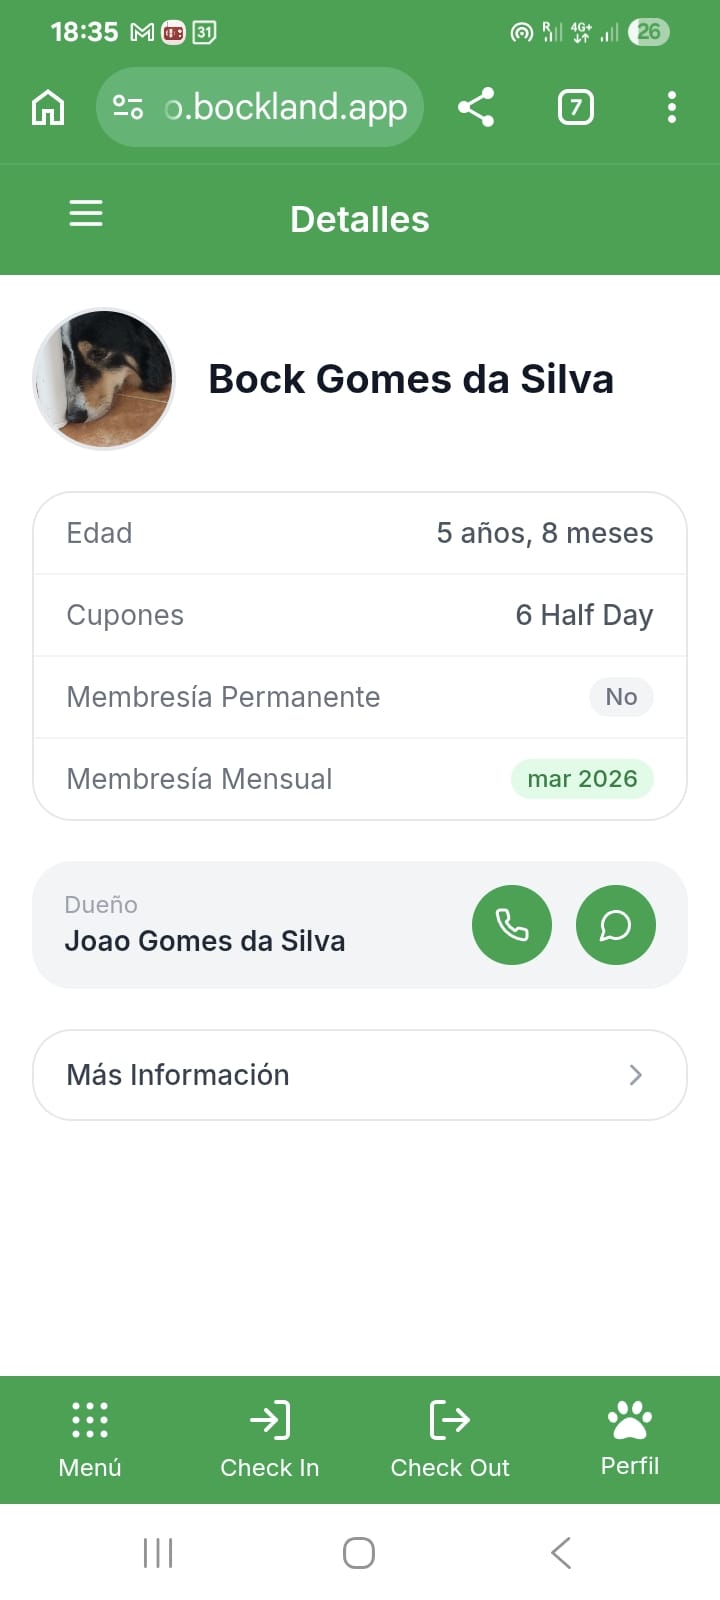This screenshot has width=720, height=1600.
Task: Open the Menú tab in bottom bar
Action: (x=90, y=1439)
